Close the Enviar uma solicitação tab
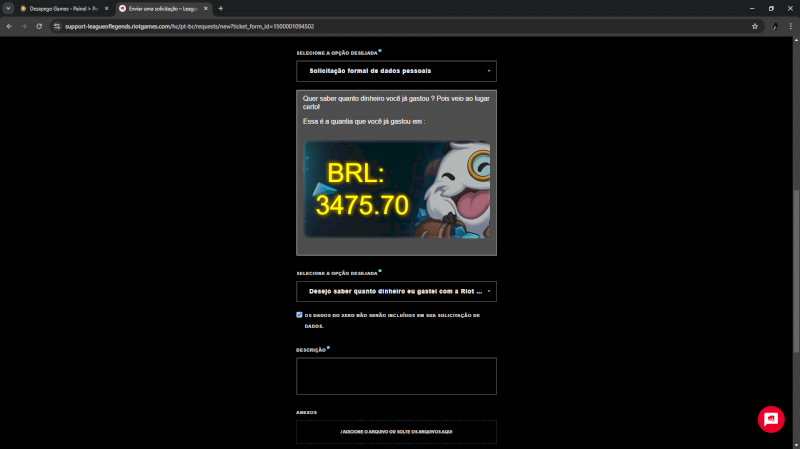800x449 pixels. click(206, 9)
